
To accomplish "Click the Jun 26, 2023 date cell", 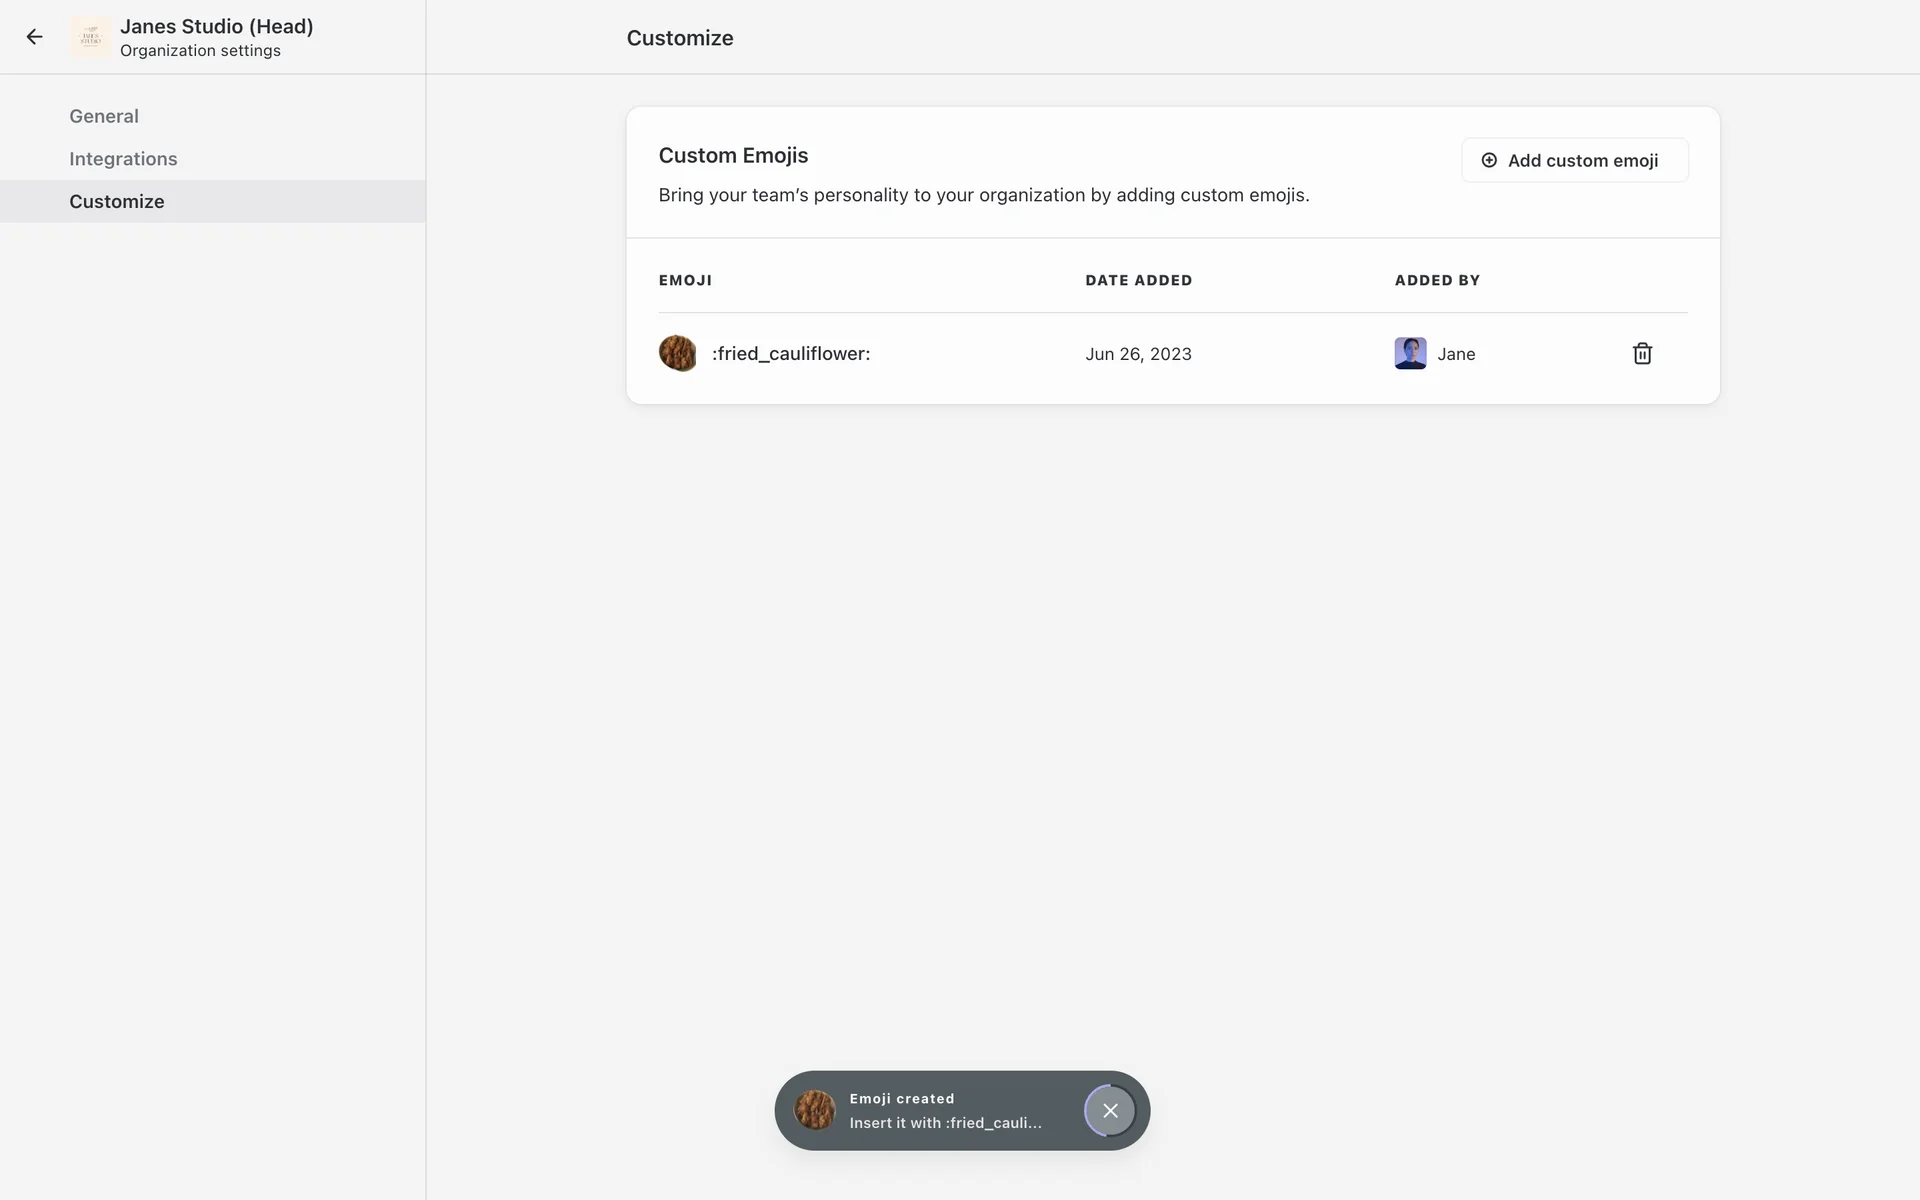I will [1138, 354].
